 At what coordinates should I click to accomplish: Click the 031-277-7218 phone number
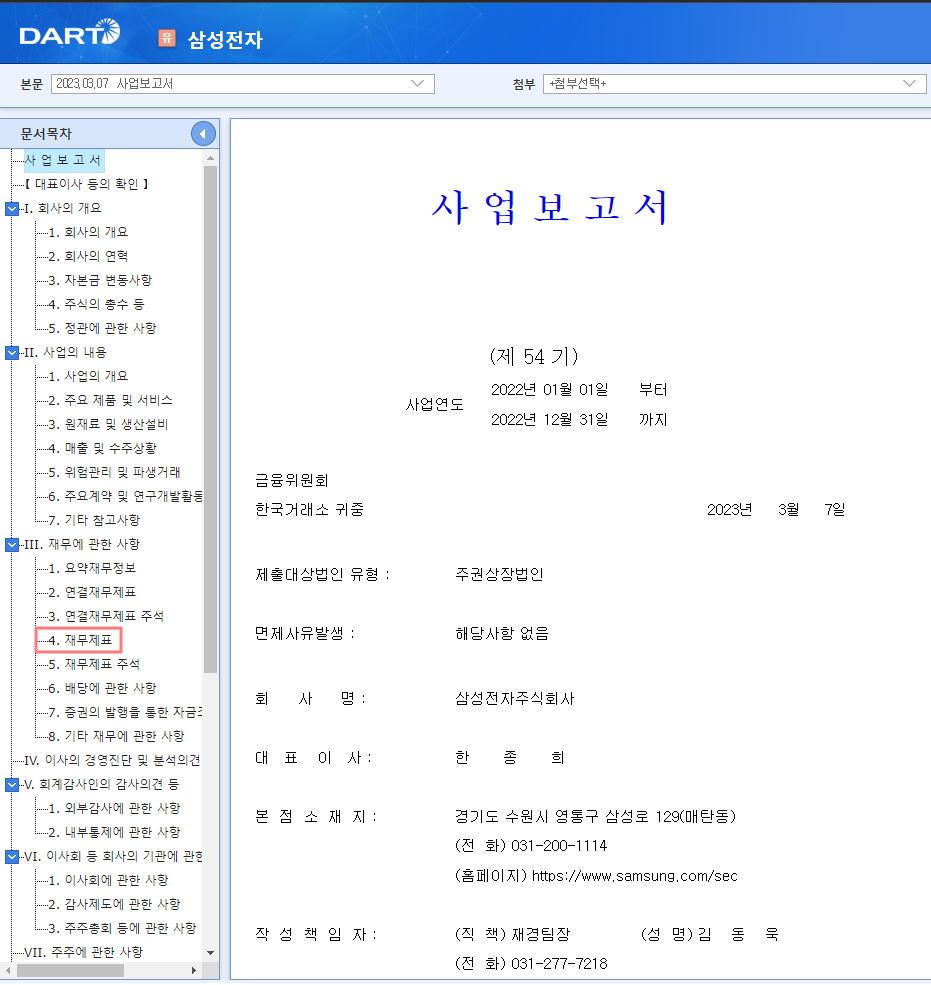(559, 964)
